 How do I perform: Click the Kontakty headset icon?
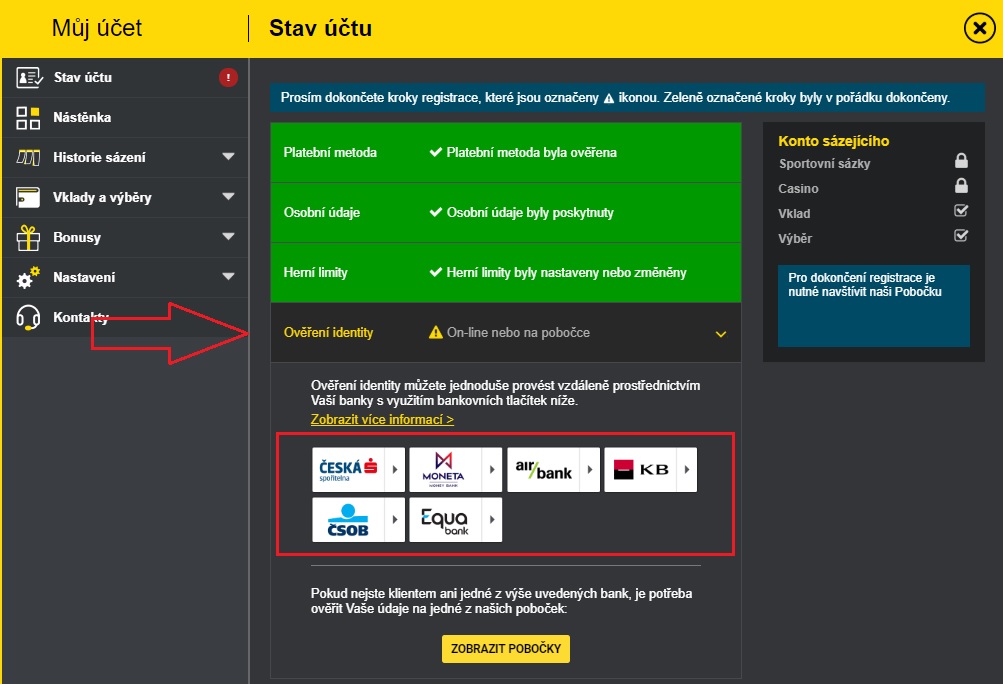28,317
